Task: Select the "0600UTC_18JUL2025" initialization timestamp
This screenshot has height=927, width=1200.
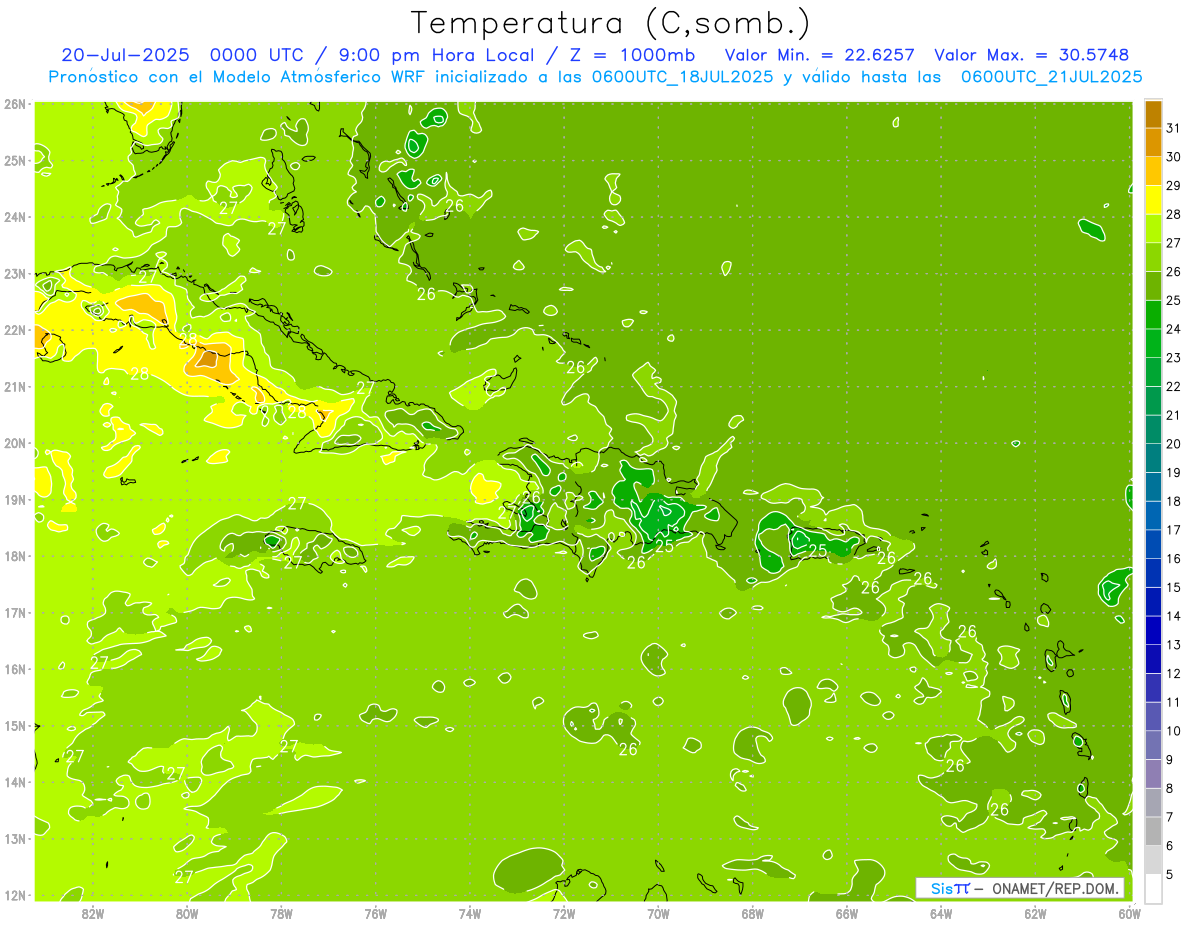Action: [681, 77]
